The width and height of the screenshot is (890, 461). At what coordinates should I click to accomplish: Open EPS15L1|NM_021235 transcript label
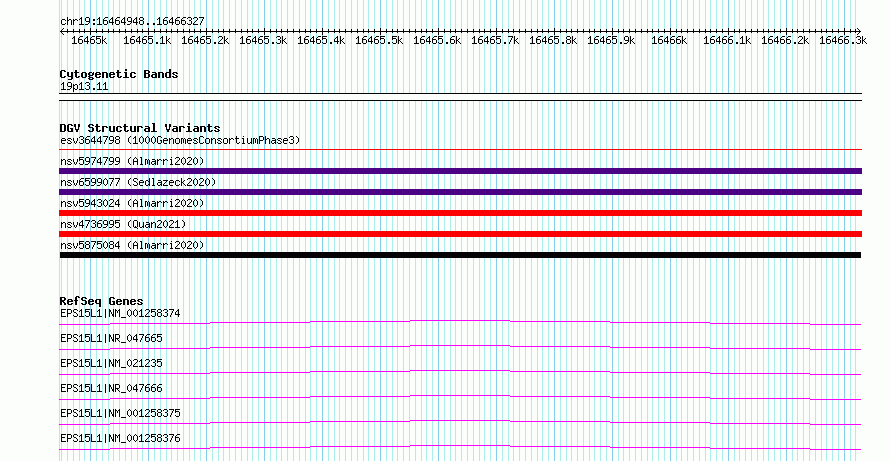point(111,363)
